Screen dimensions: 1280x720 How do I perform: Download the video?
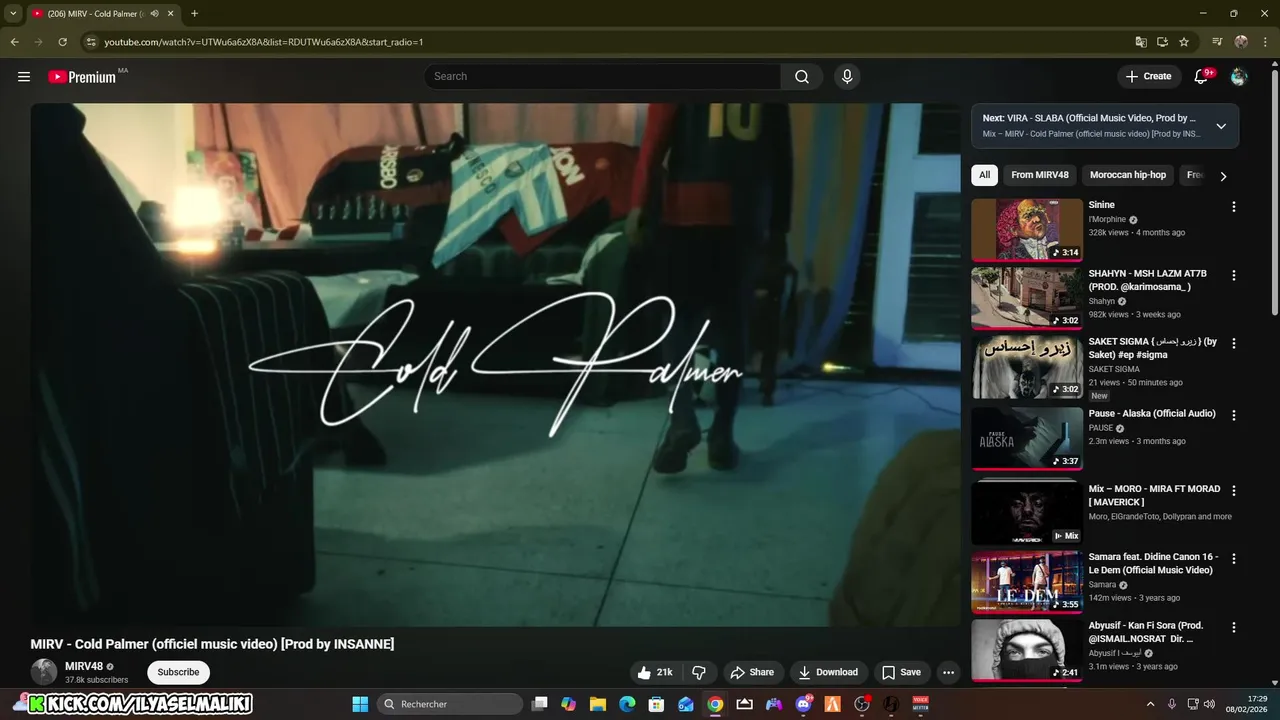pos(828,672)
